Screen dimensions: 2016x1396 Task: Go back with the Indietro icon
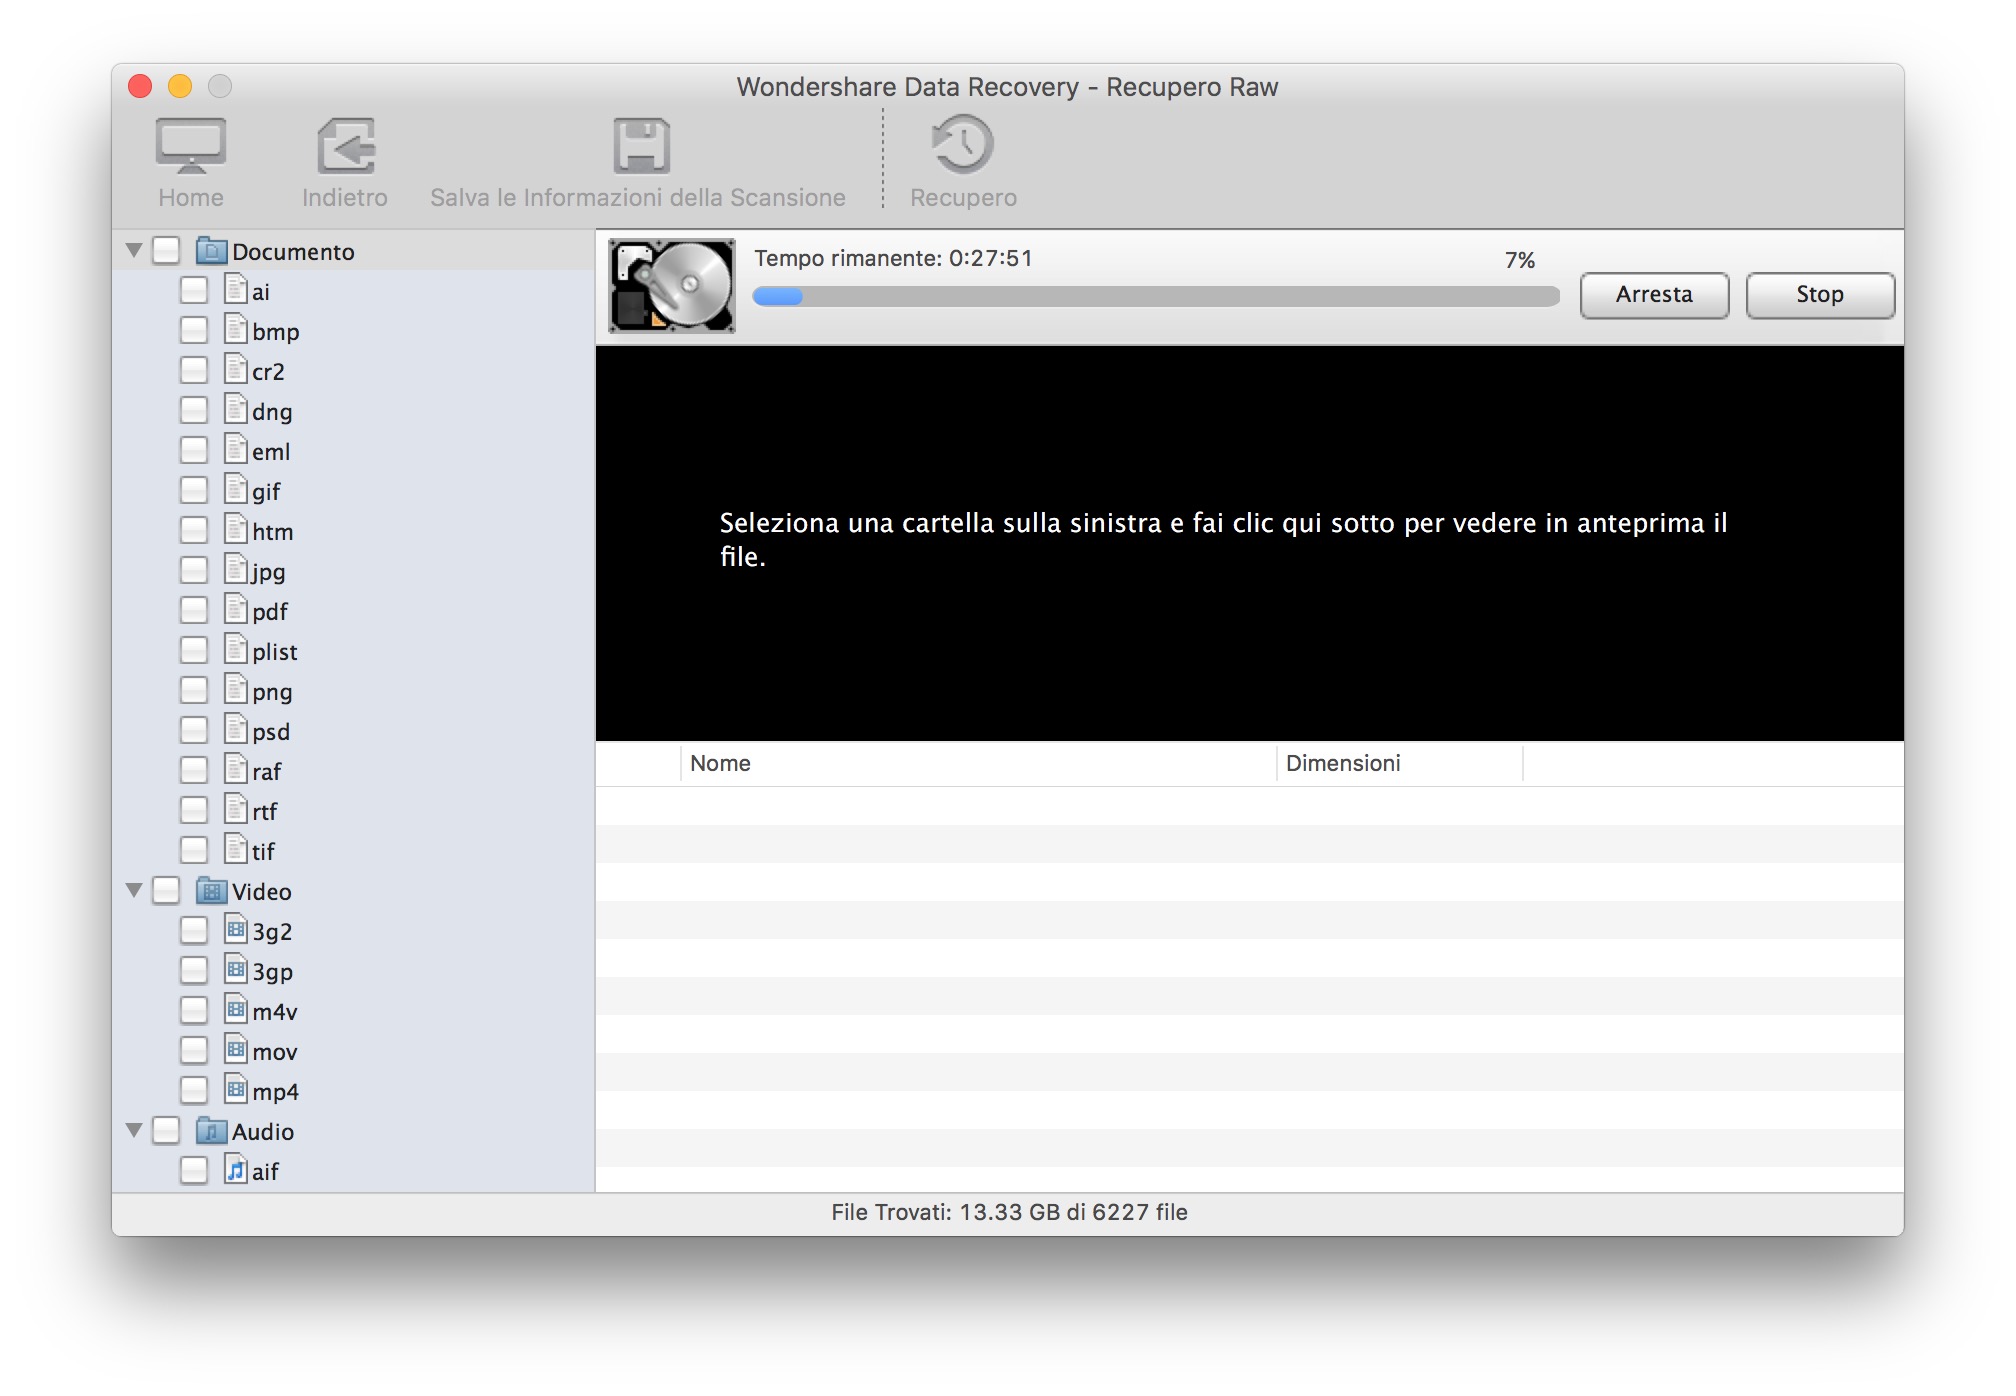click(345, 147)
